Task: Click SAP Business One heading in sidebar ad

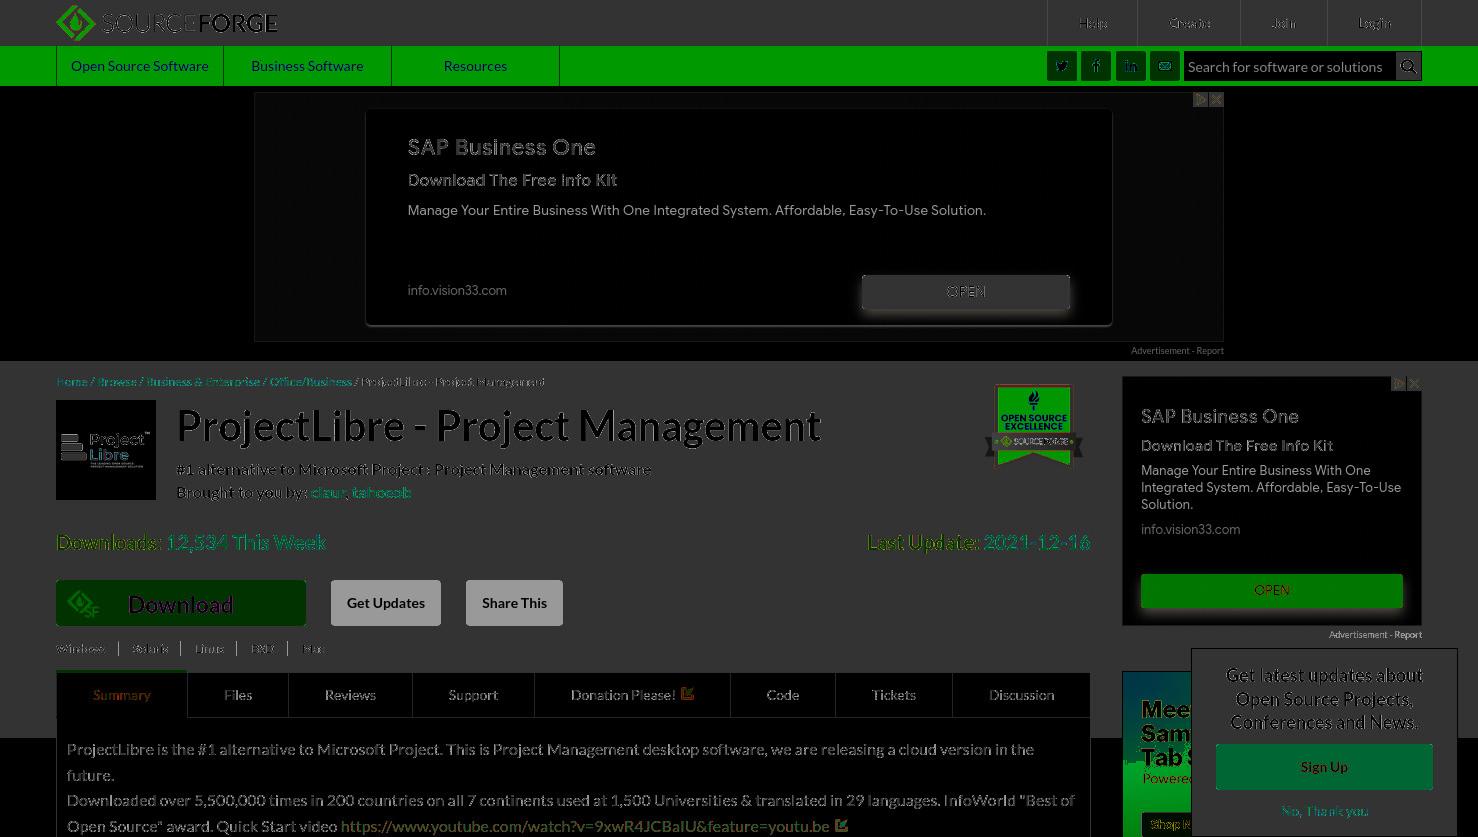Action: click(1220, 417)
